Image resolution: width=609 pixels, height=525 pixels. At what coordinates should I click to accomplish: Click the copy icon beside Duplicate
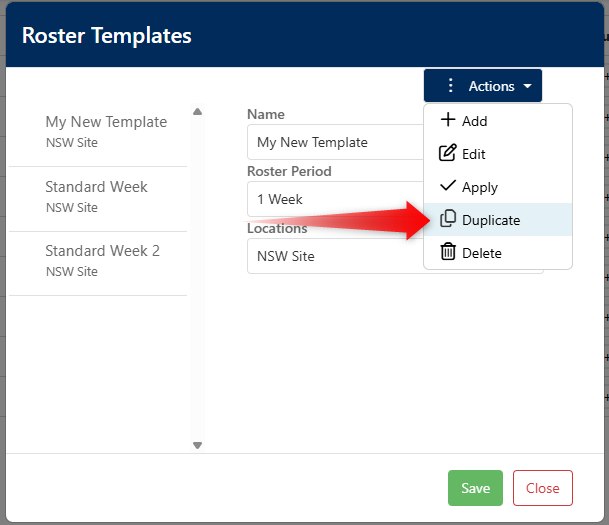[448, 220]
